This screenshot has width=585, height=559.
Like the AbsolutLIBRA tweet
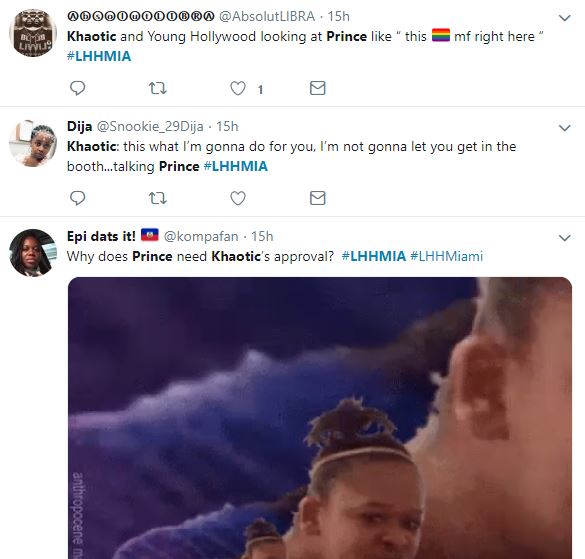point(238,88)
